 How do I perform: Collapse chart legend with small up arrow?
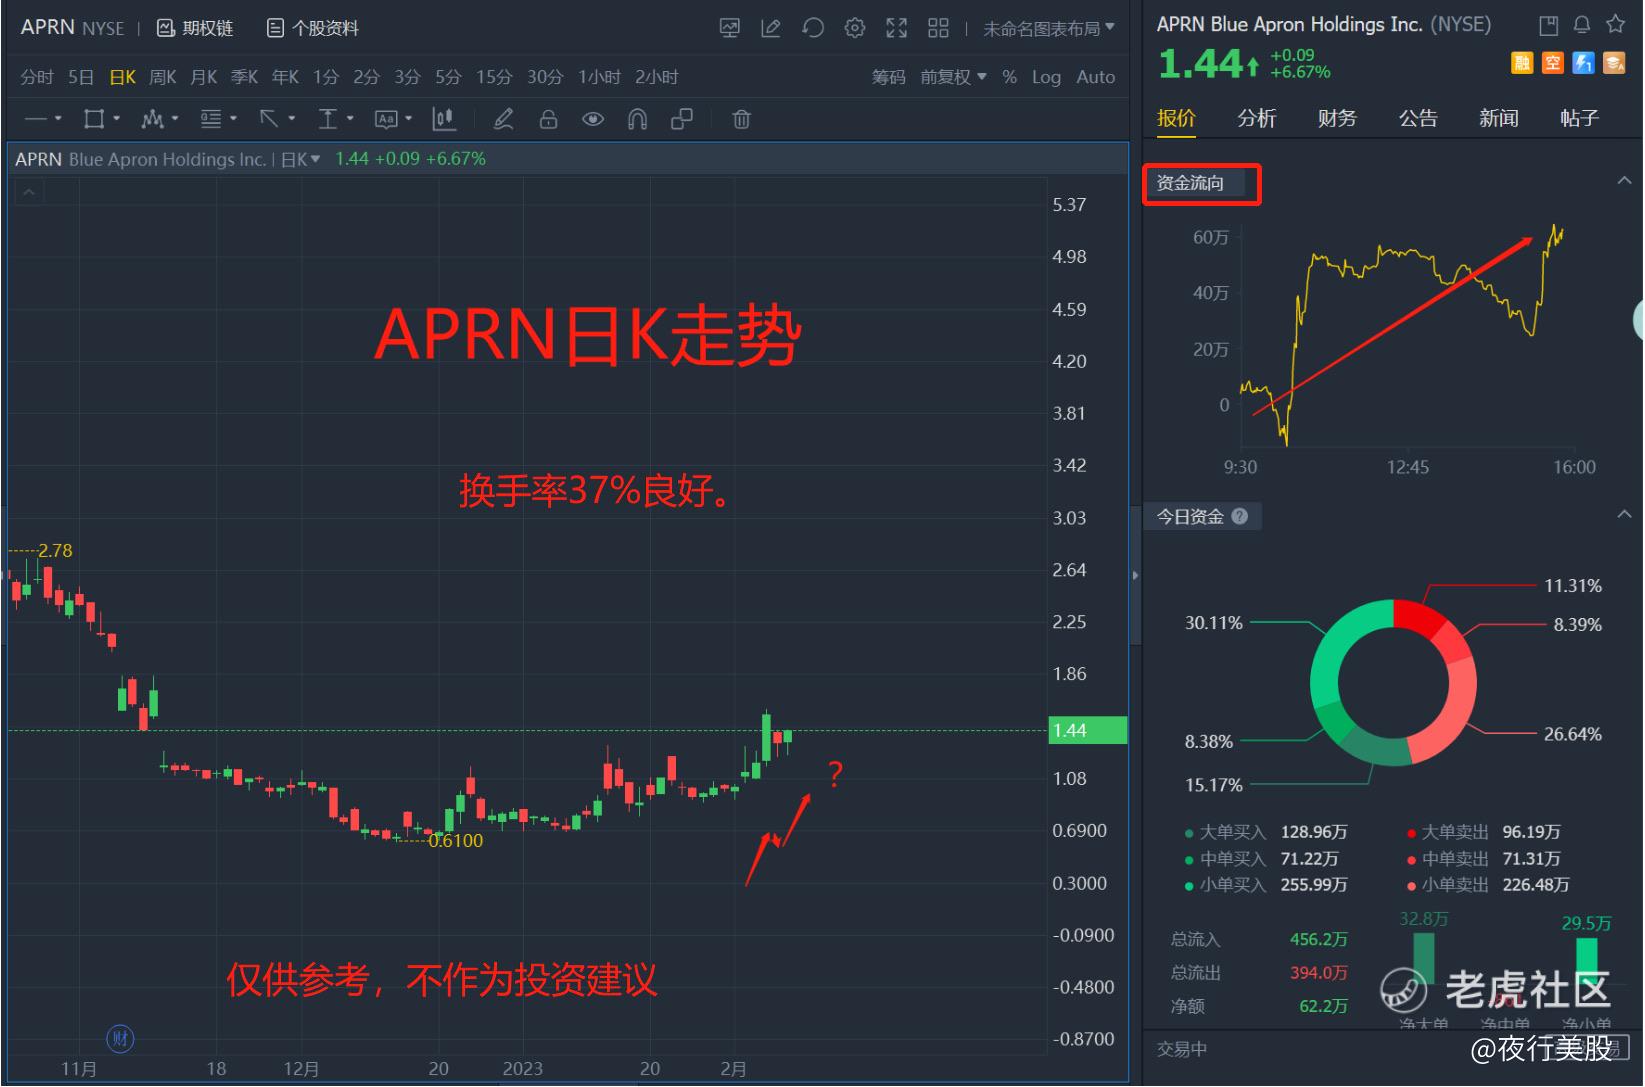pos(29,192)
